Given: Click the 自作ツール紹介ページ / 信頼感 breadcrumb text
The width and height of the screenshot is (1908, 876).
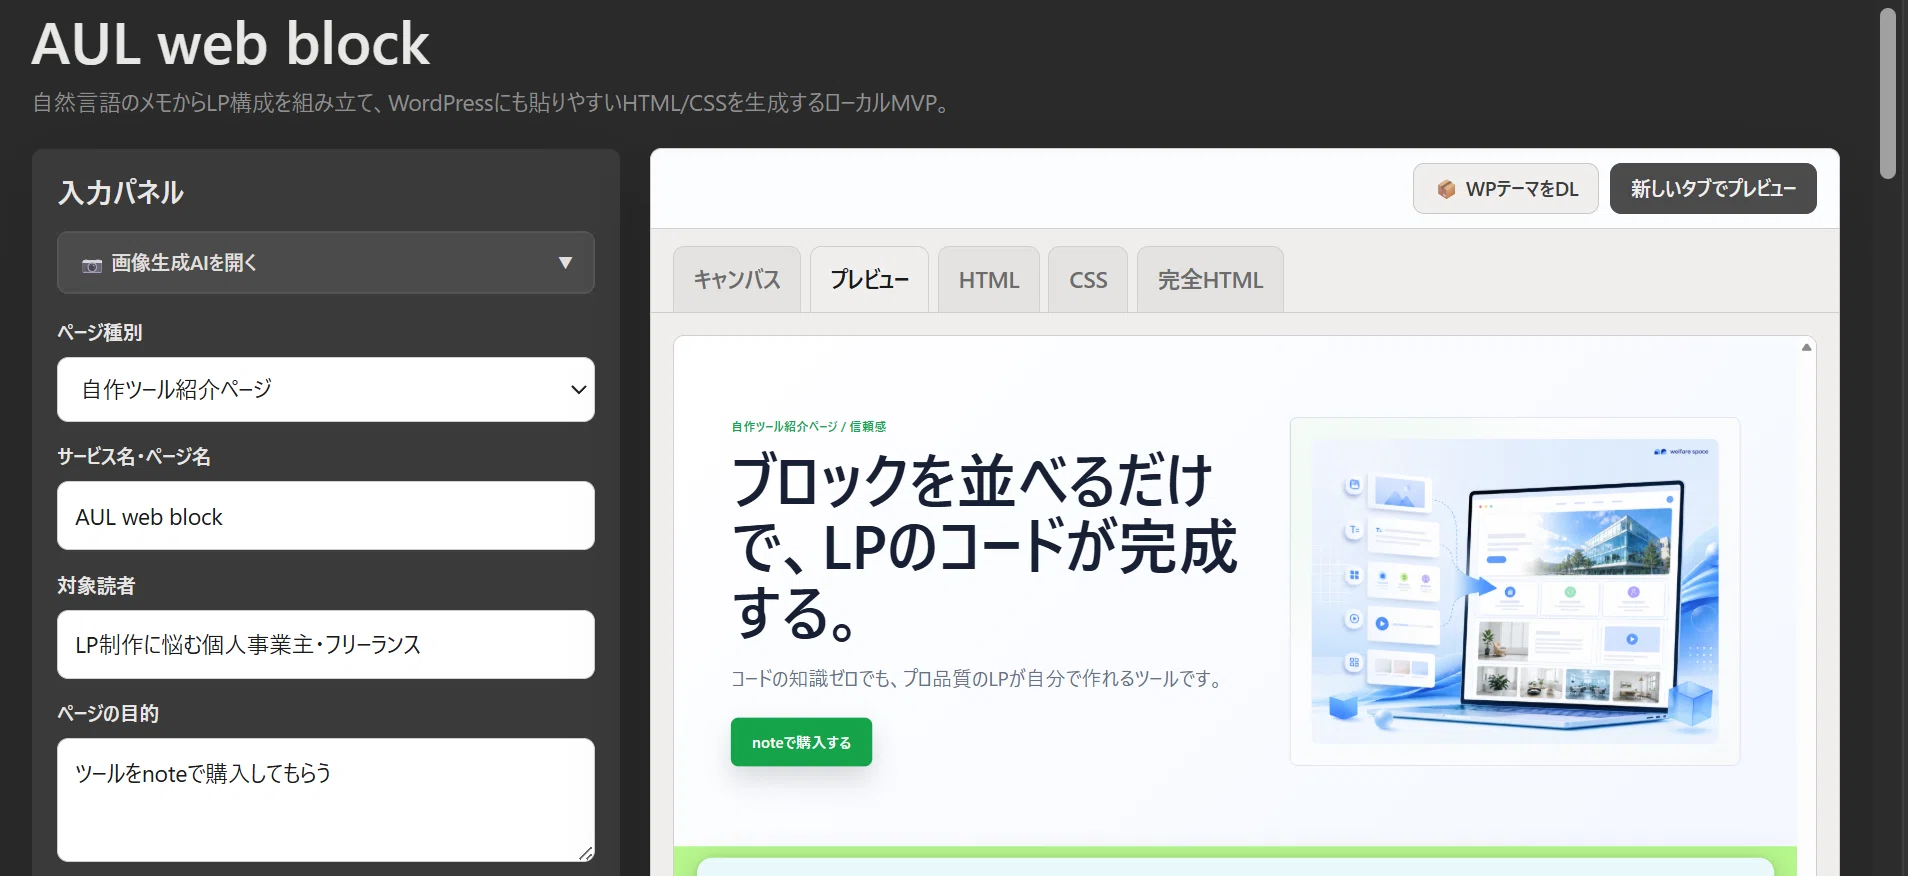Looking at the screenshot, I should click(808, 426).
